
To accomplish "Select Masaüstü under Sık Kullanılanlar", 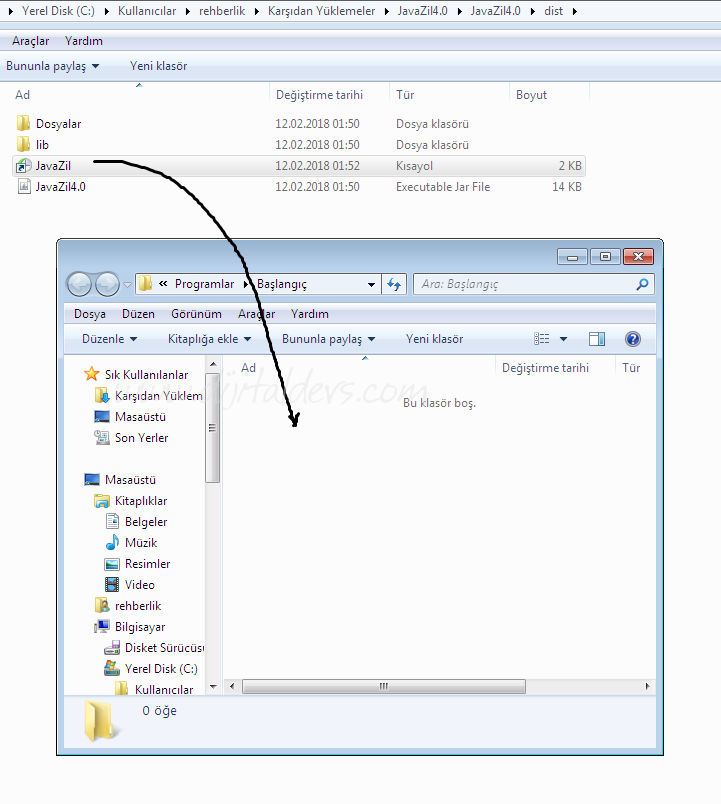I will [x=140, y=417].
